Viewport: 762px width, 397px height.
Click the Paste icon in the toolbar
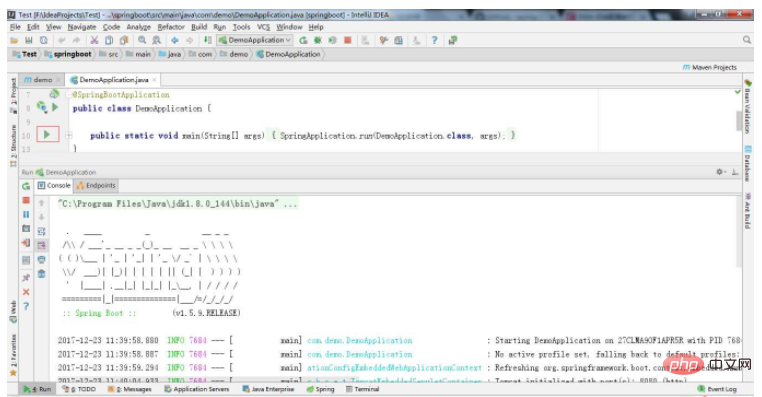pyautogui.click(x=124, y=40)
